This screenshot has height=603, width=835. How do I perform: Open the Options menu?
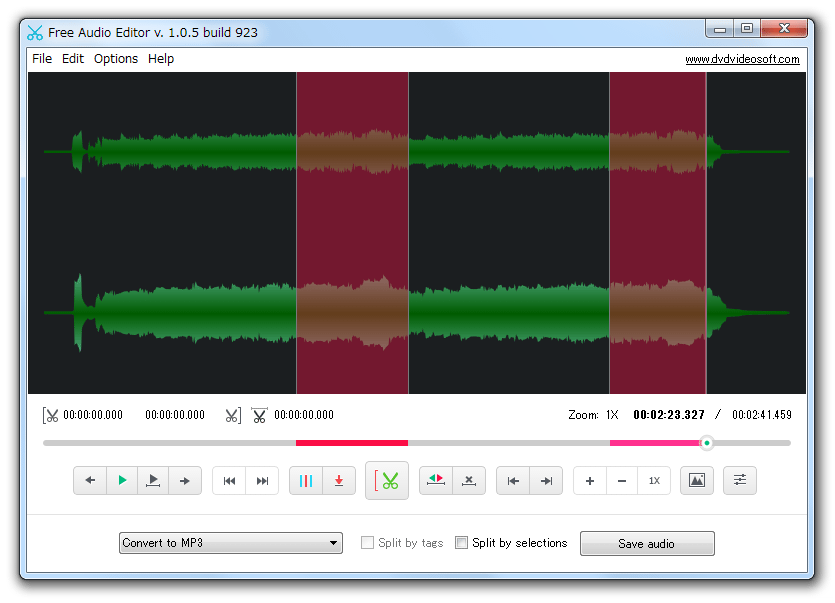pyautogui.click(x=116, y=58)
